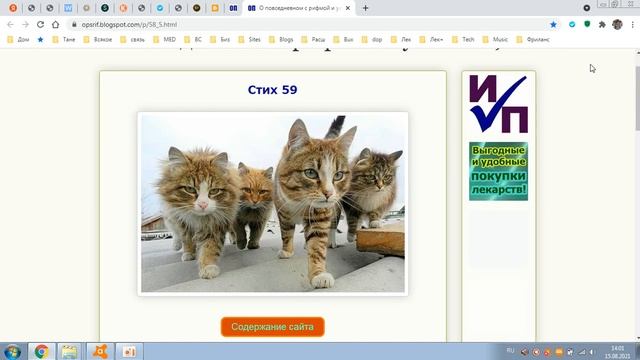The height and width of the screenshot is (360, 640).
Task: Switch to the first orange-icon tab
Action: (13, 8)
